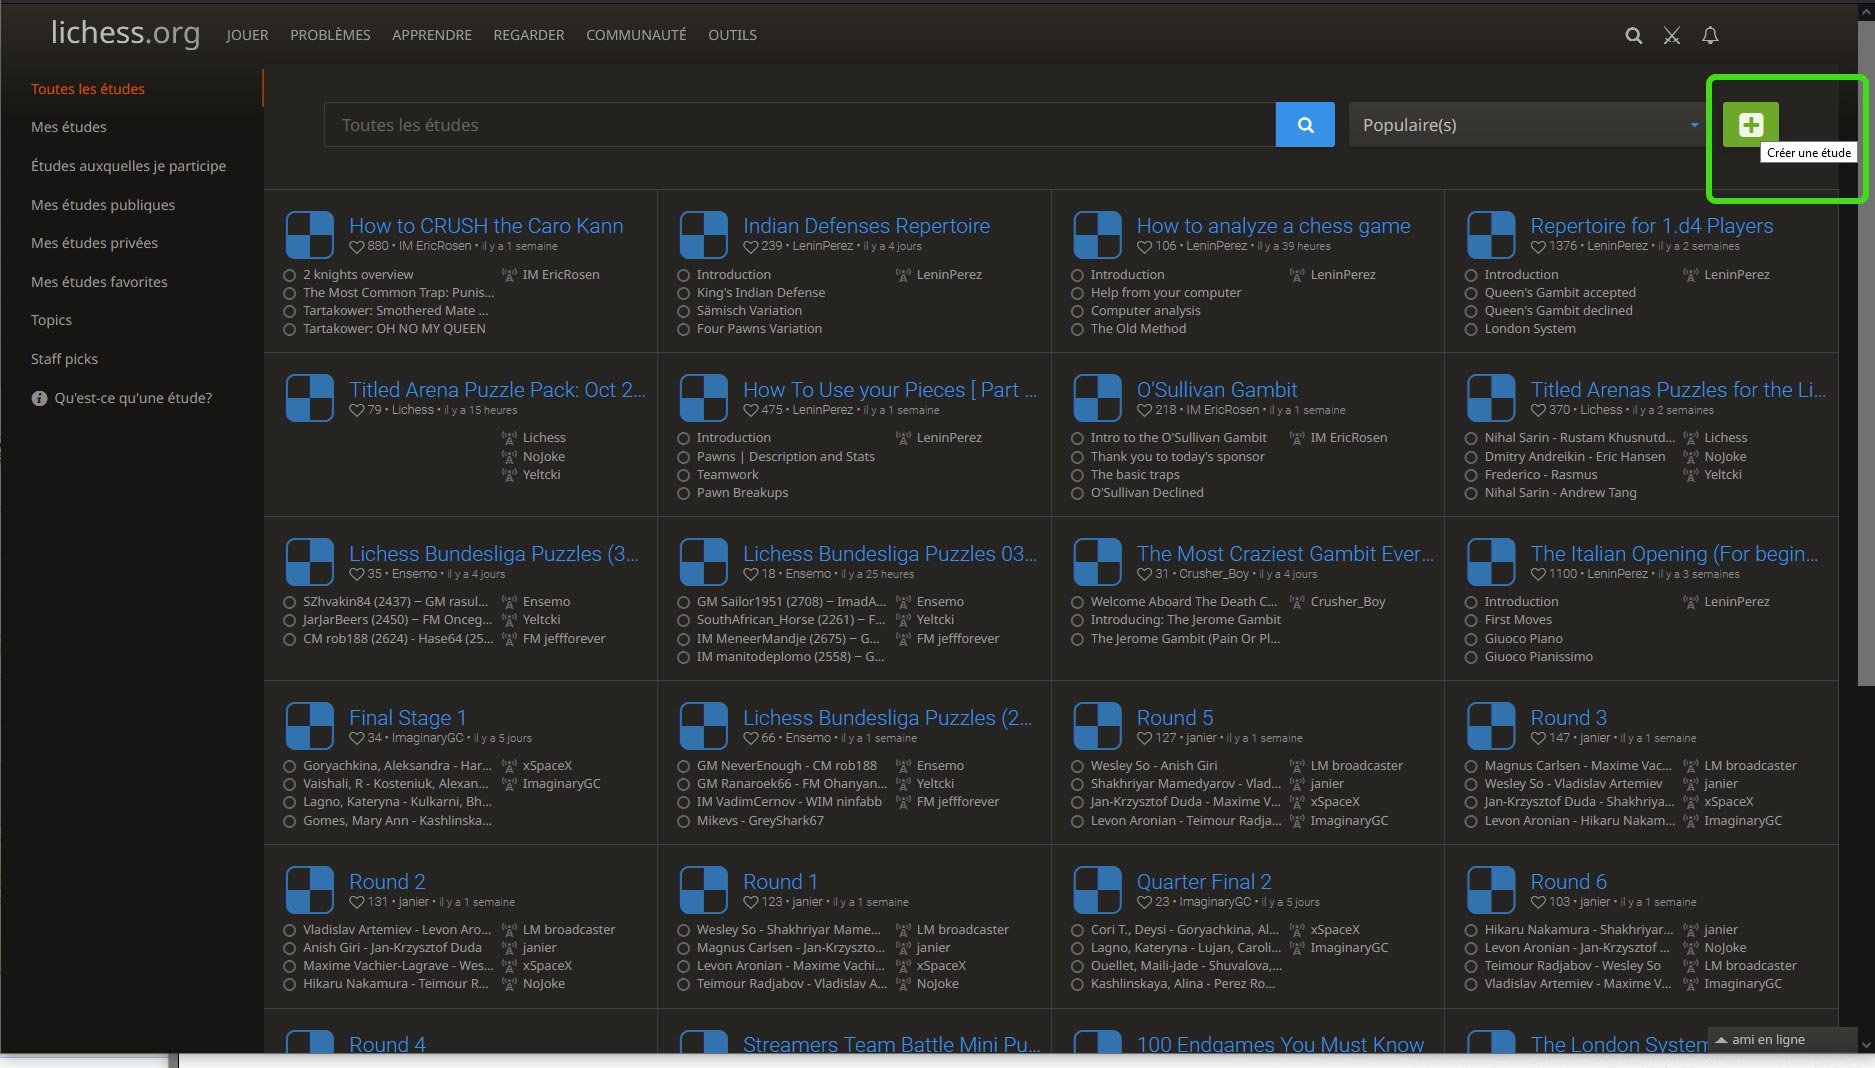Click the blue search magnifier button
Screen dimensions: 1875x1068
click(x=1305, y=125)
